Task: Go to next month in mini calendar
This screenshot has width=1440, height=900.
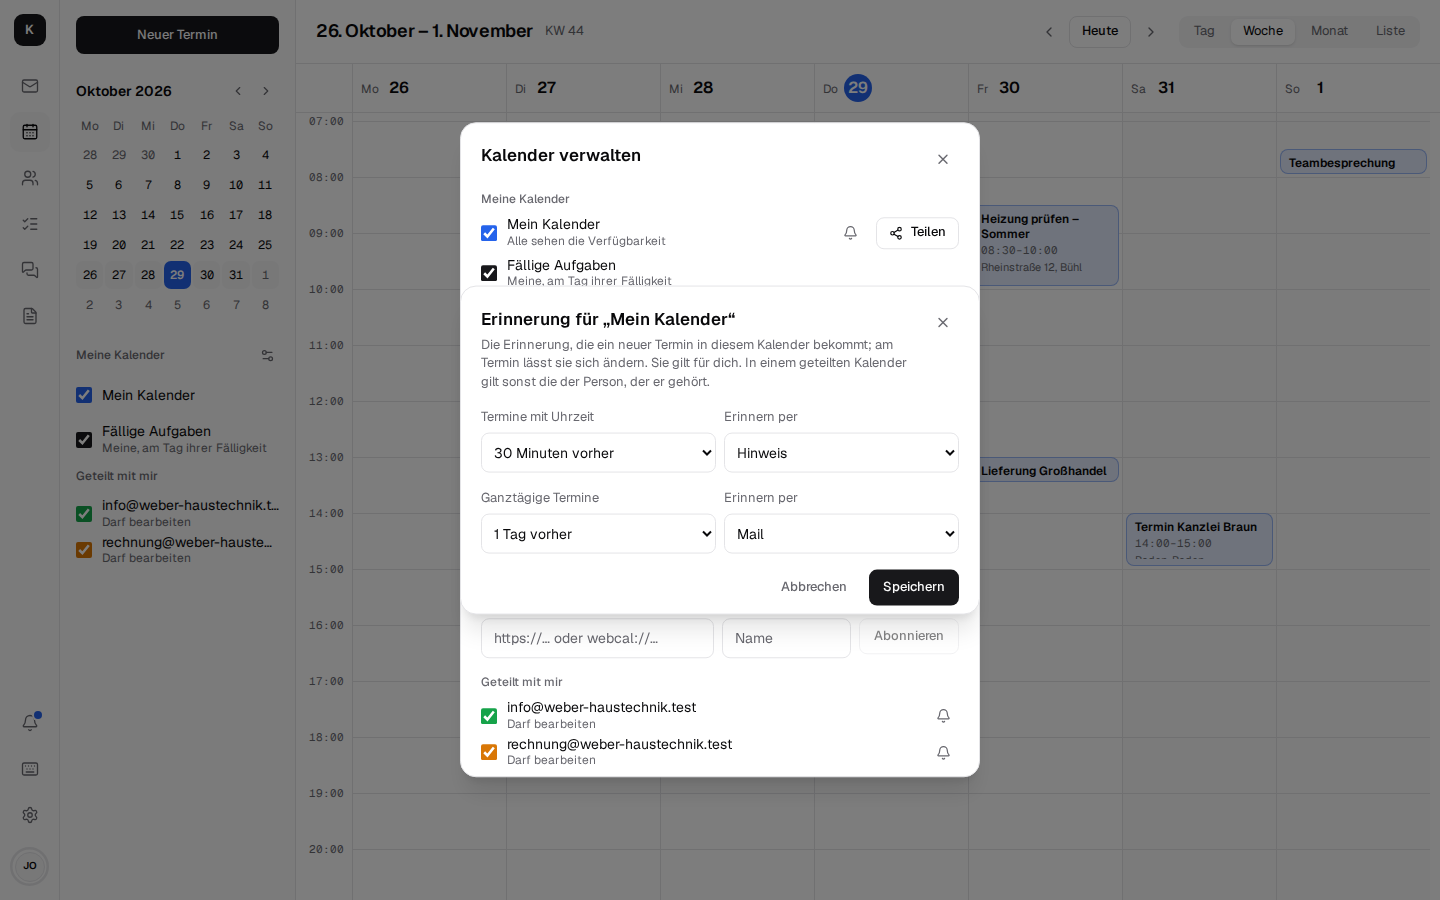Action: pos(266,91)
